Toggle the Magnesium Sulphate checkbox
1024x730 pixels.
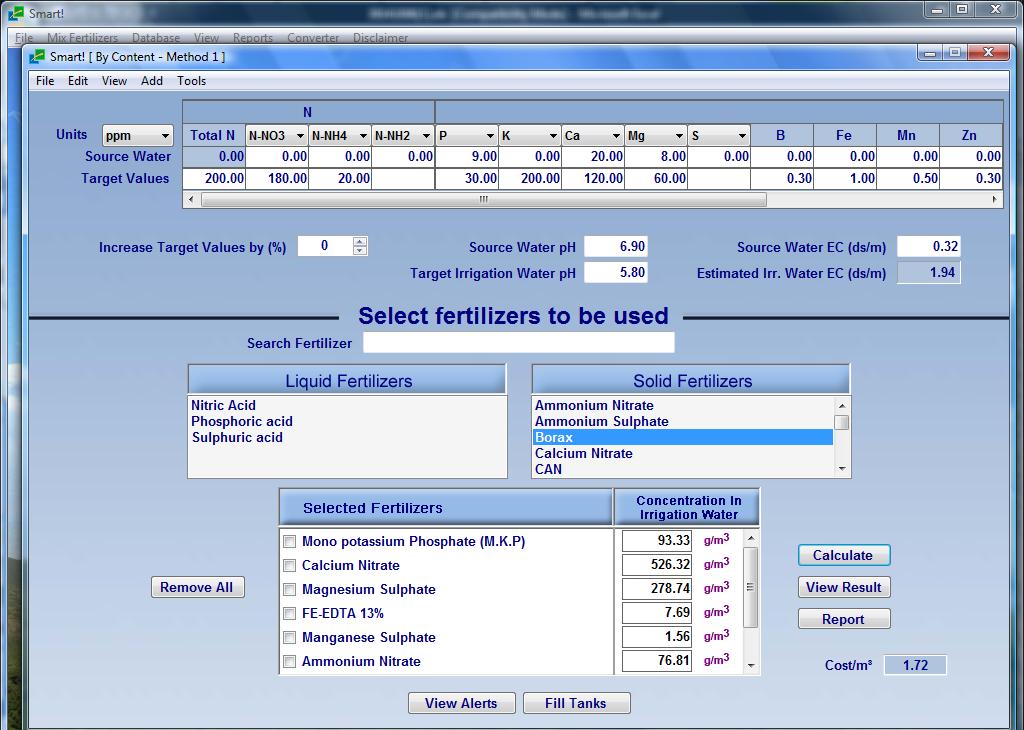289,590
